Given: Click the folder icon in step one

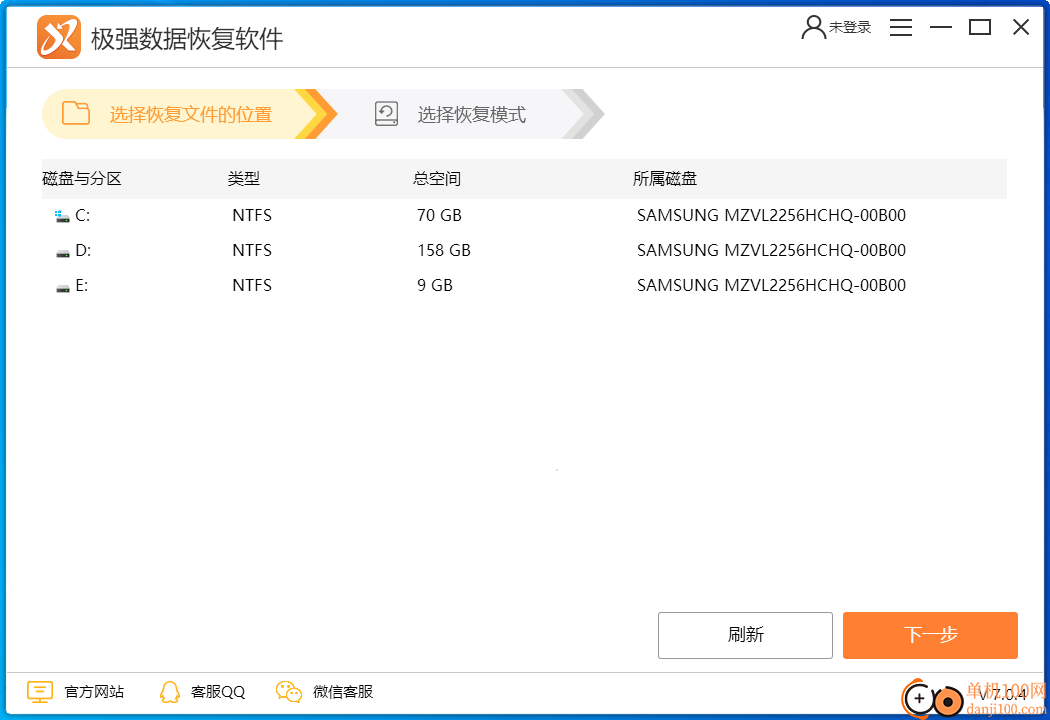Looking at the screenshot, I should (76, 113).
